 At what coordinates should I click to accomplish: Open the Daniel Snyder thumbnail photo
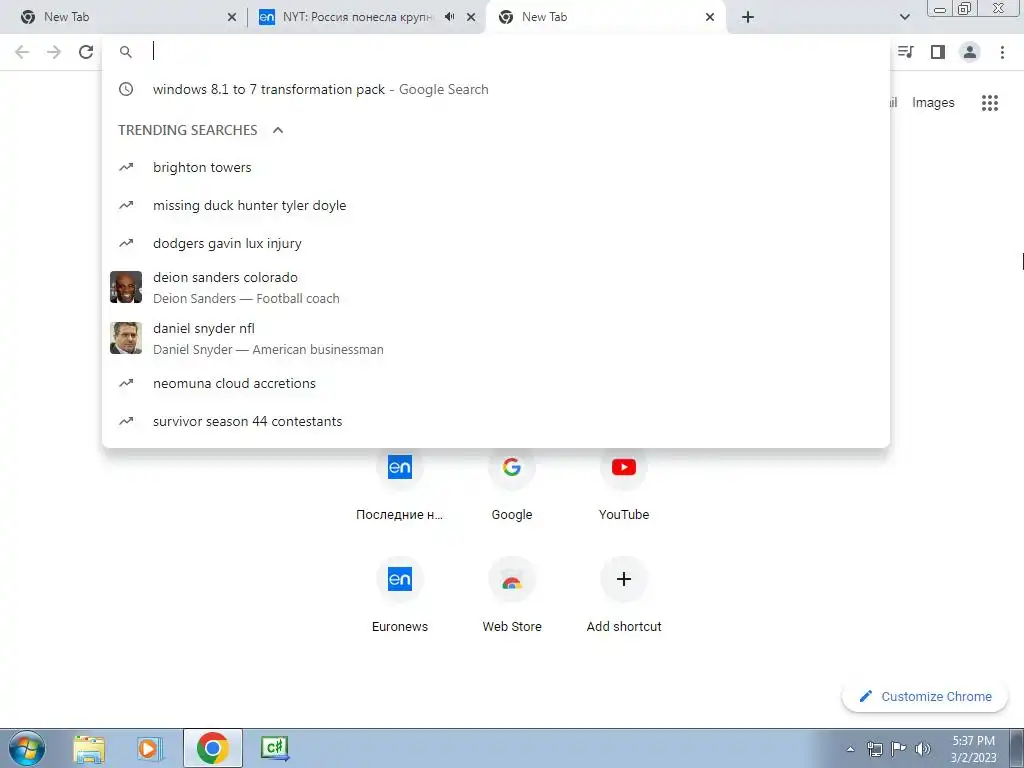pyautogui.click(x=126, y=338)
